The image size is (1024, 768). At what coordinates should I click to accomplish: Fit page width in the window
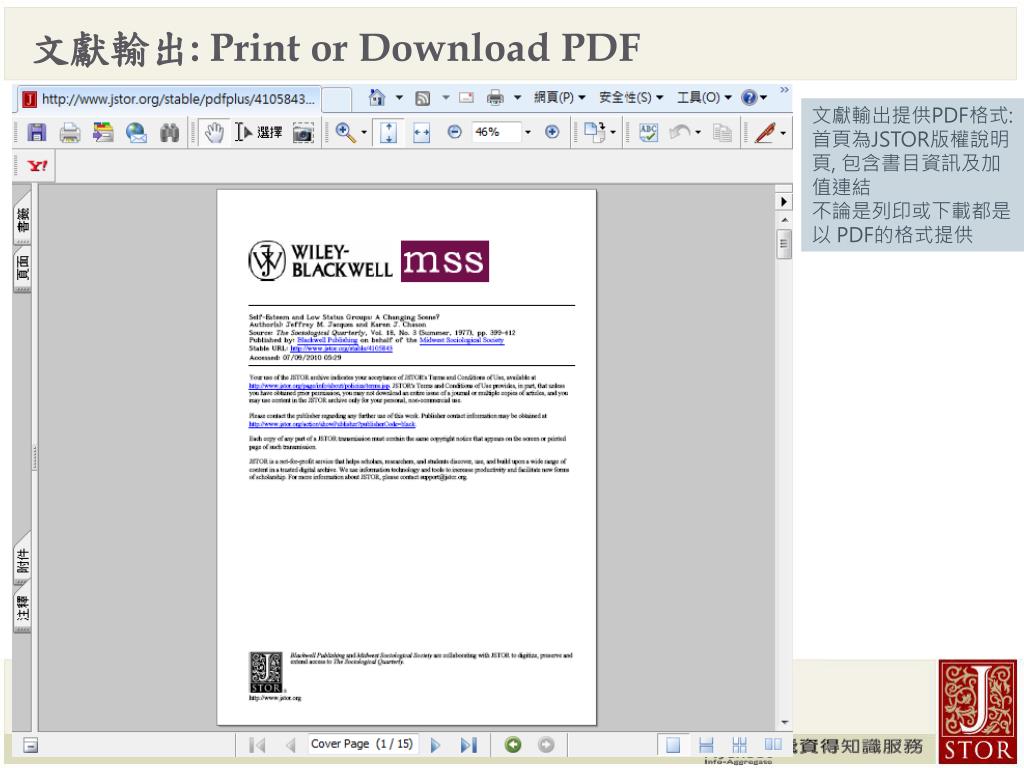coord(421,133)
